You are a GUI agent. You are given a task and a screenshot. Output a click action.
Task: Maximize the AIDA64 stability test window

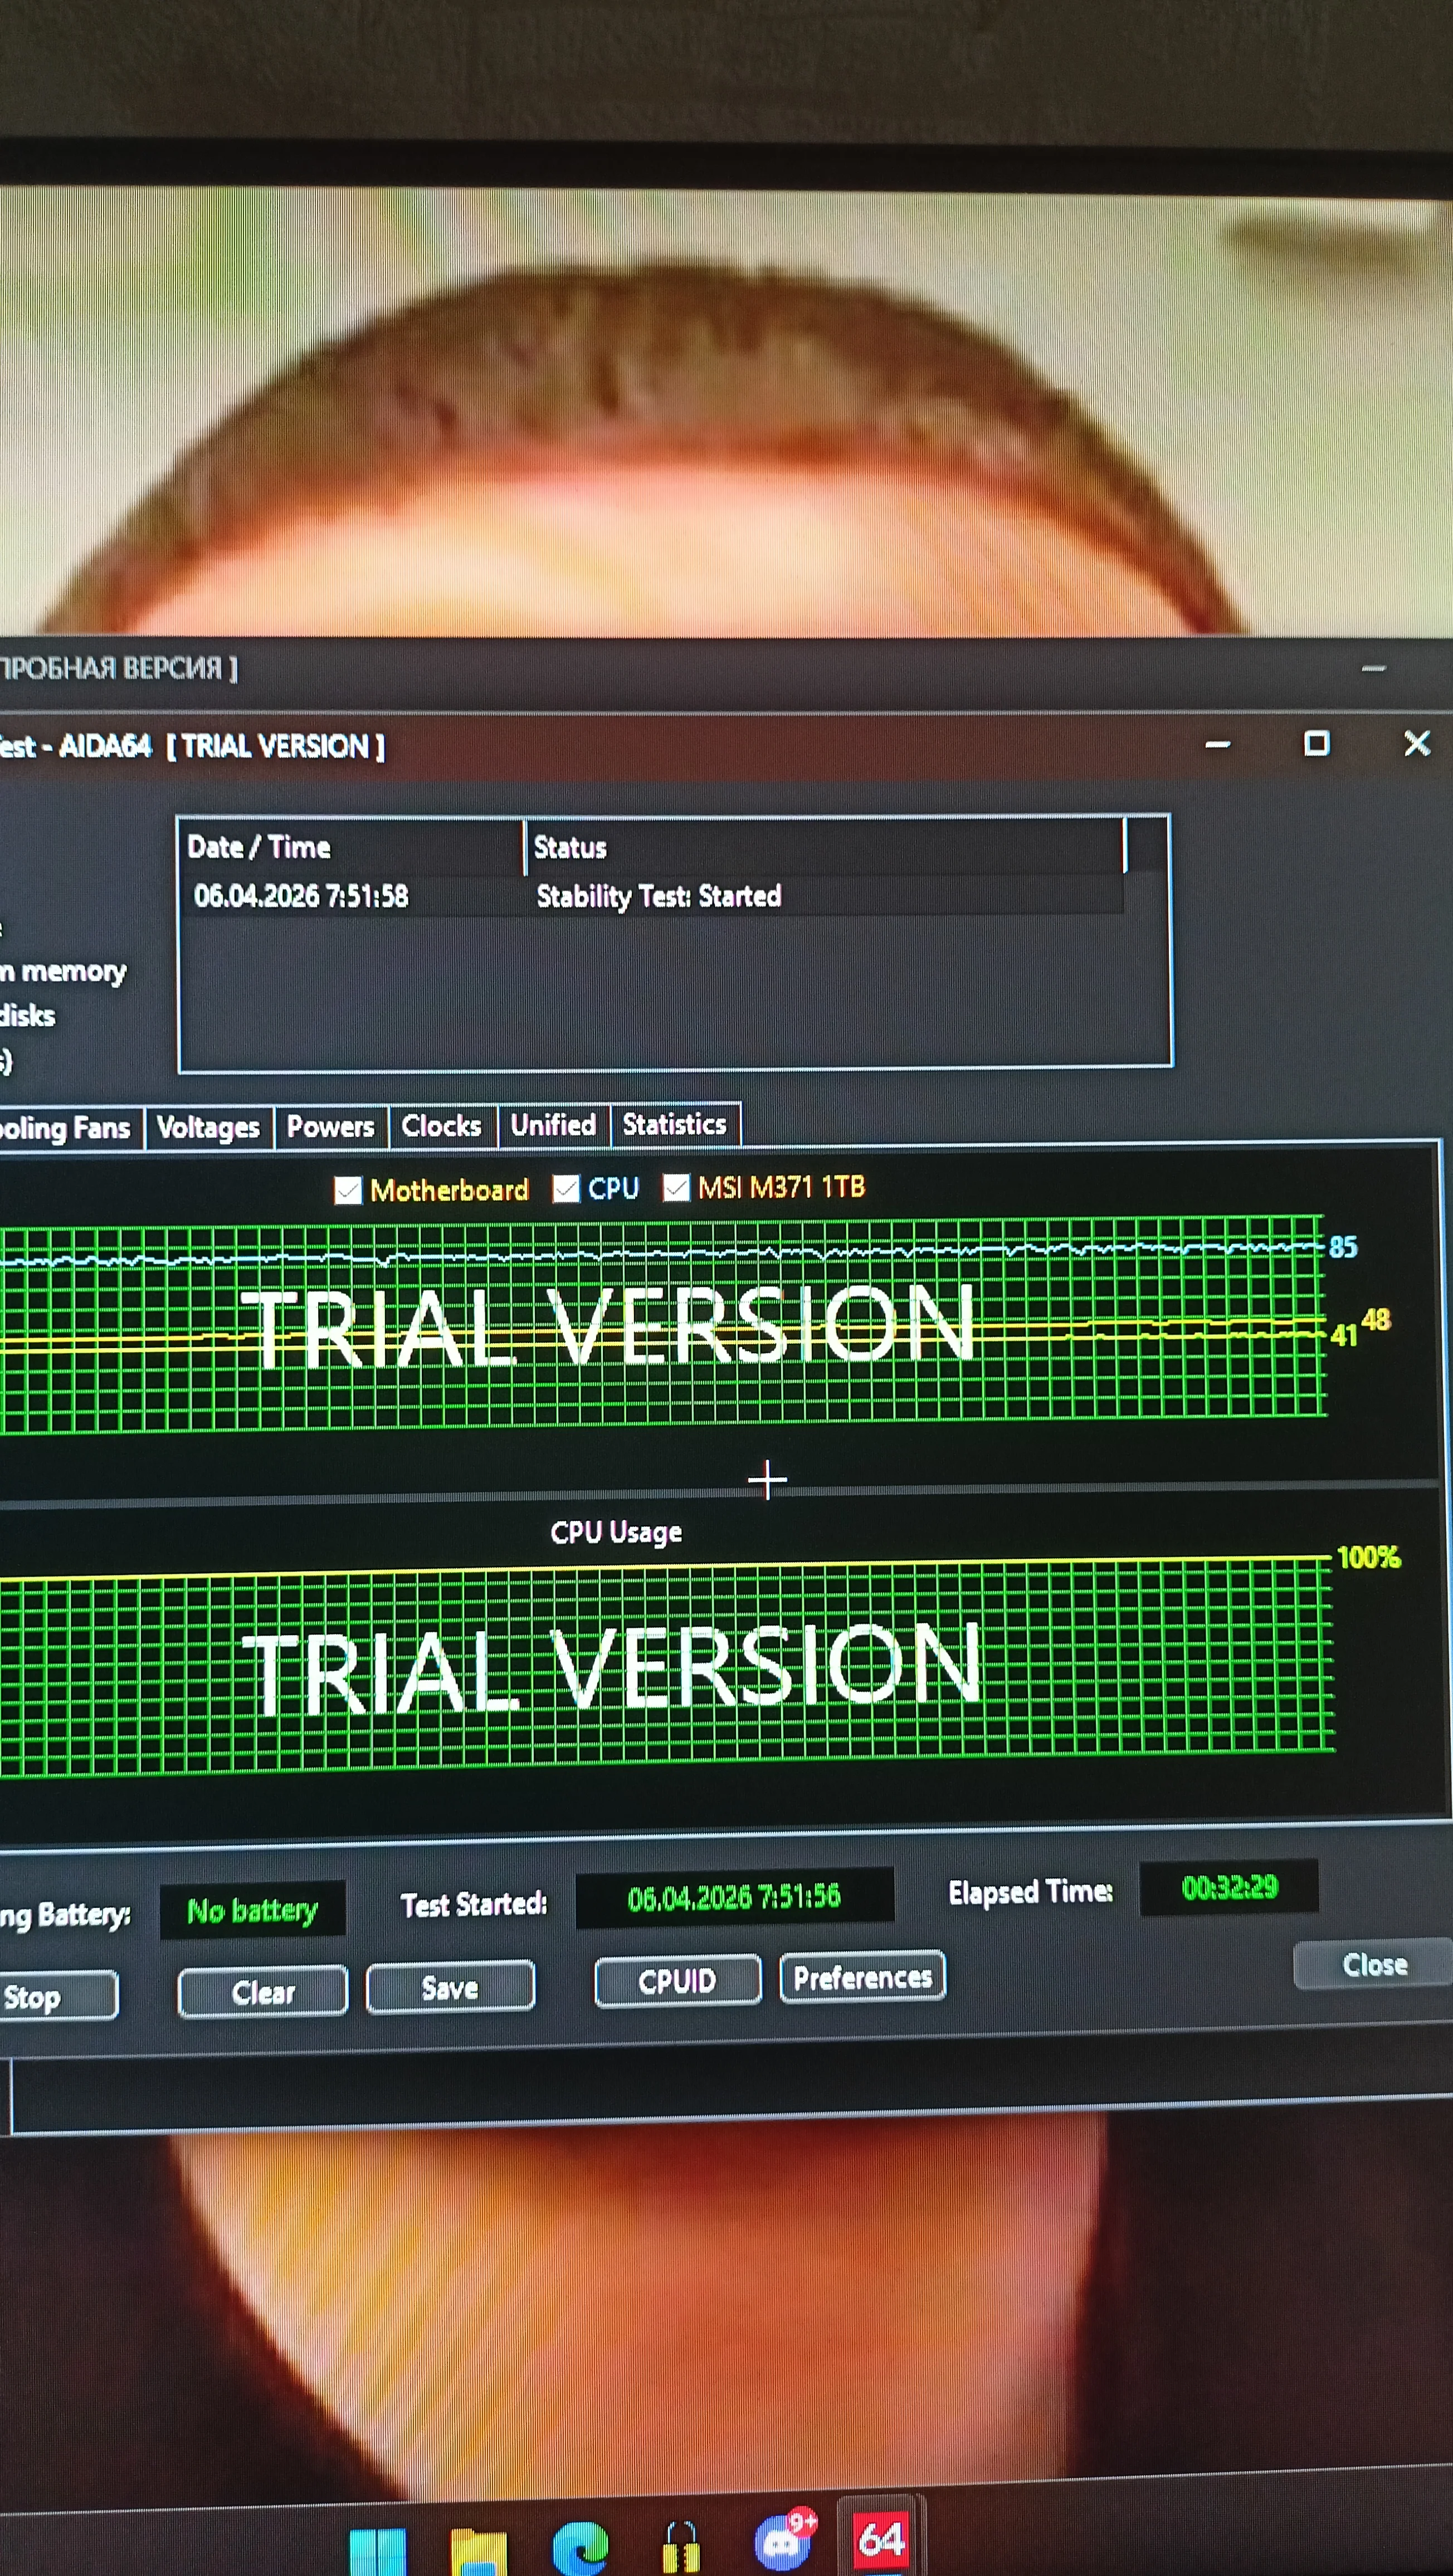[1316, 743]
